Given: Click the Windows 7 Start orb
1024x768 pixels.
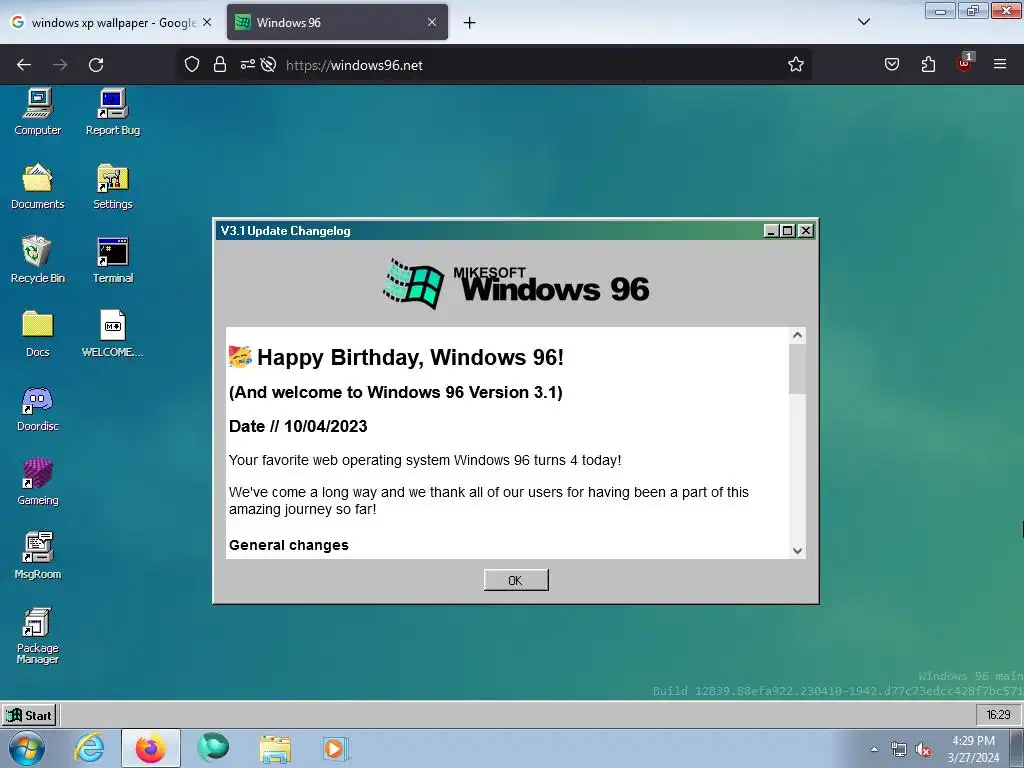Looking at the screenshot, I should pyautogui.click(x=27, y=748).
